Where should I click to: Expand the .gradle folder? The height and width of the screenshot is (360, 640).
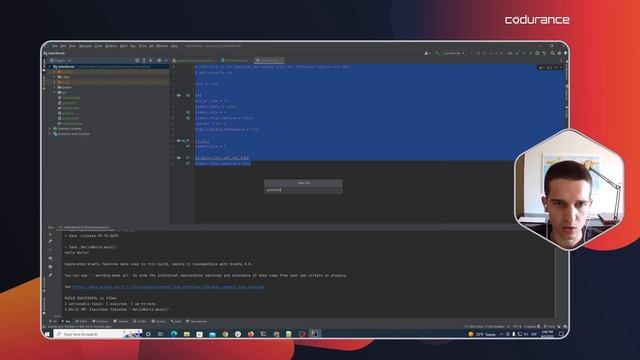(55, 72)
